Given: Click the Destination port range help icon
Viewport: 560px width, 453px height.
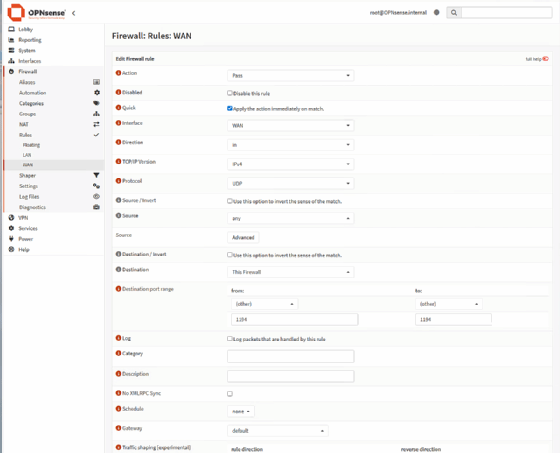Looking at the screenshot, I should 118,289.
